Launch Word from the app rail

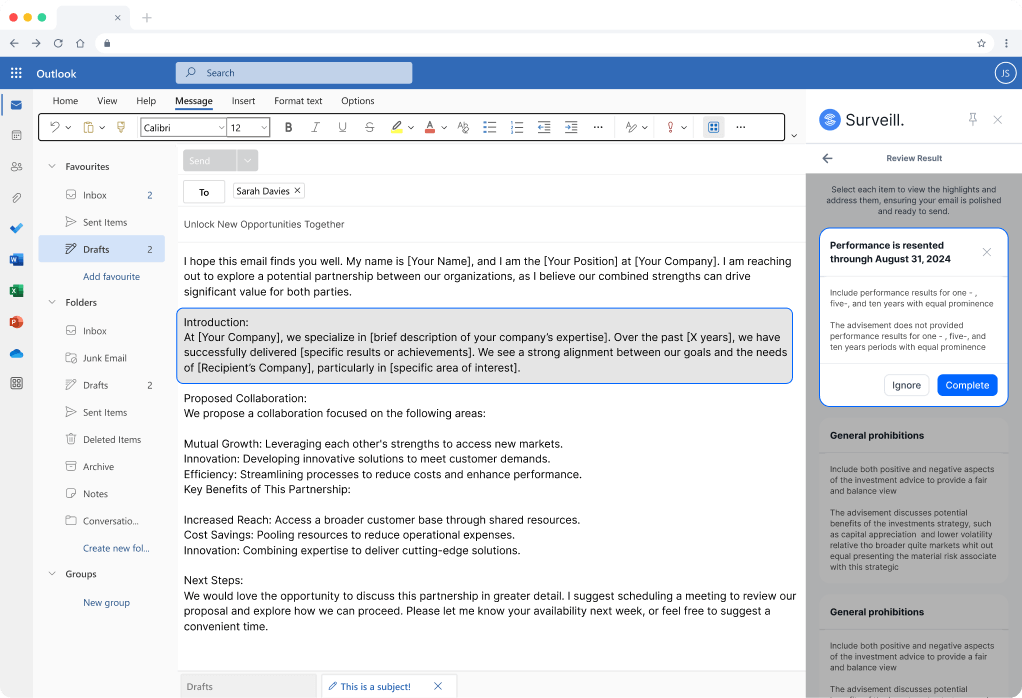[16, 259]
